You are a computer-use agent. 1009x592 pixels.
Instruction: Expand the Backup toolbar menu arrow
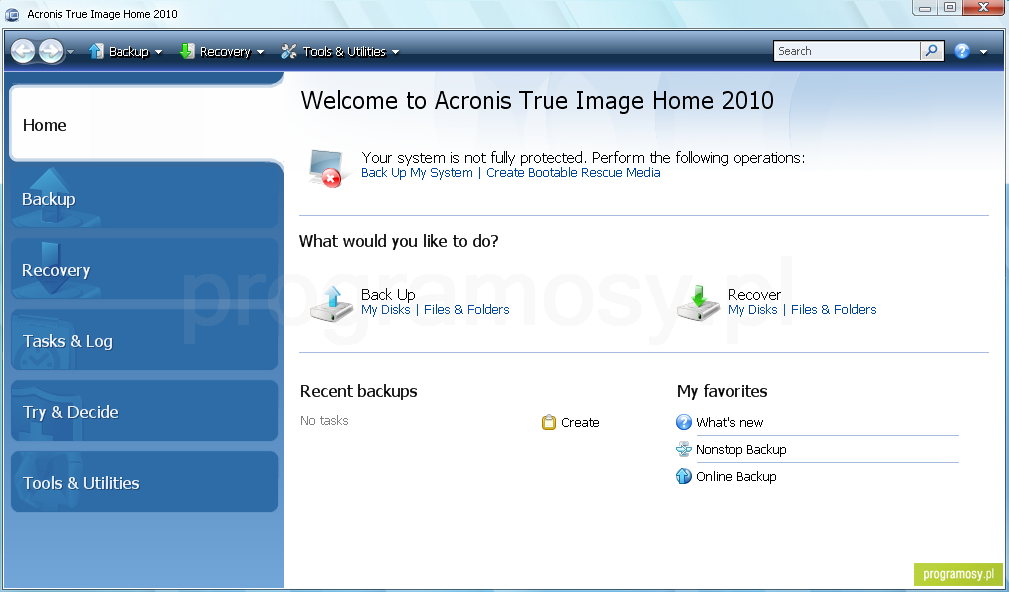158,52
